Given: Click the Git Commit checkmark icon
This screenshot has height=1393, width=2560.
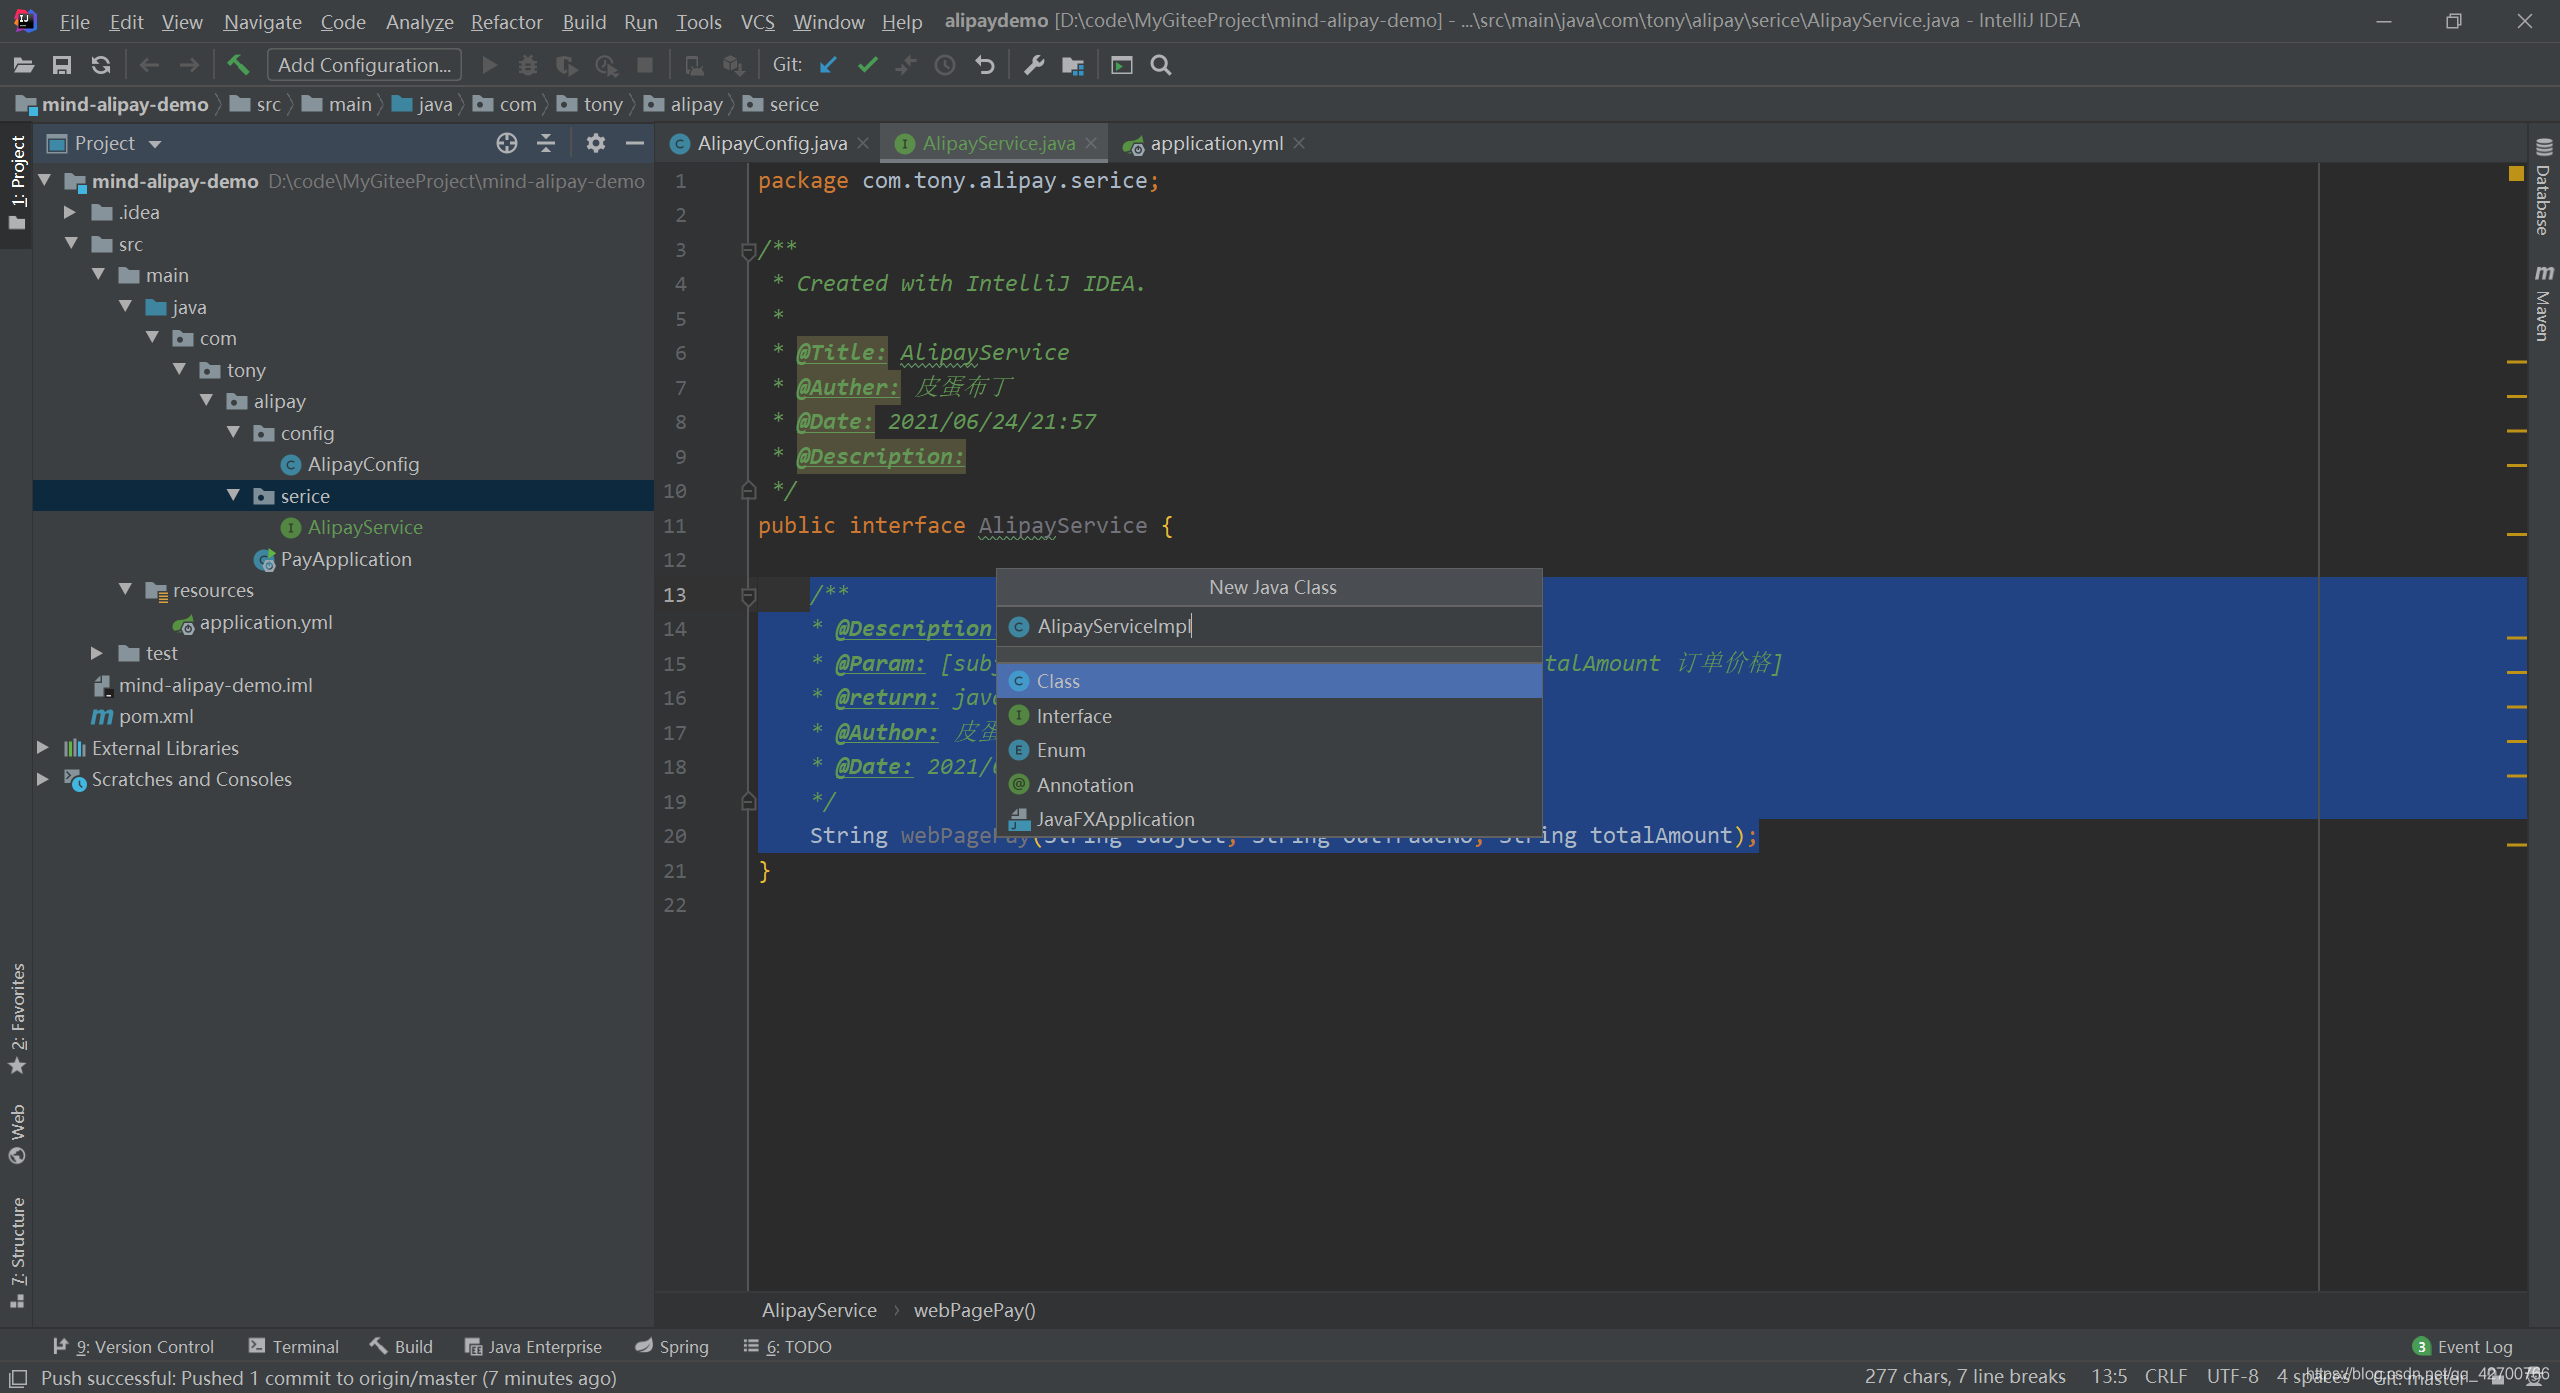Looking at the screenshot, I should (868, 65).
